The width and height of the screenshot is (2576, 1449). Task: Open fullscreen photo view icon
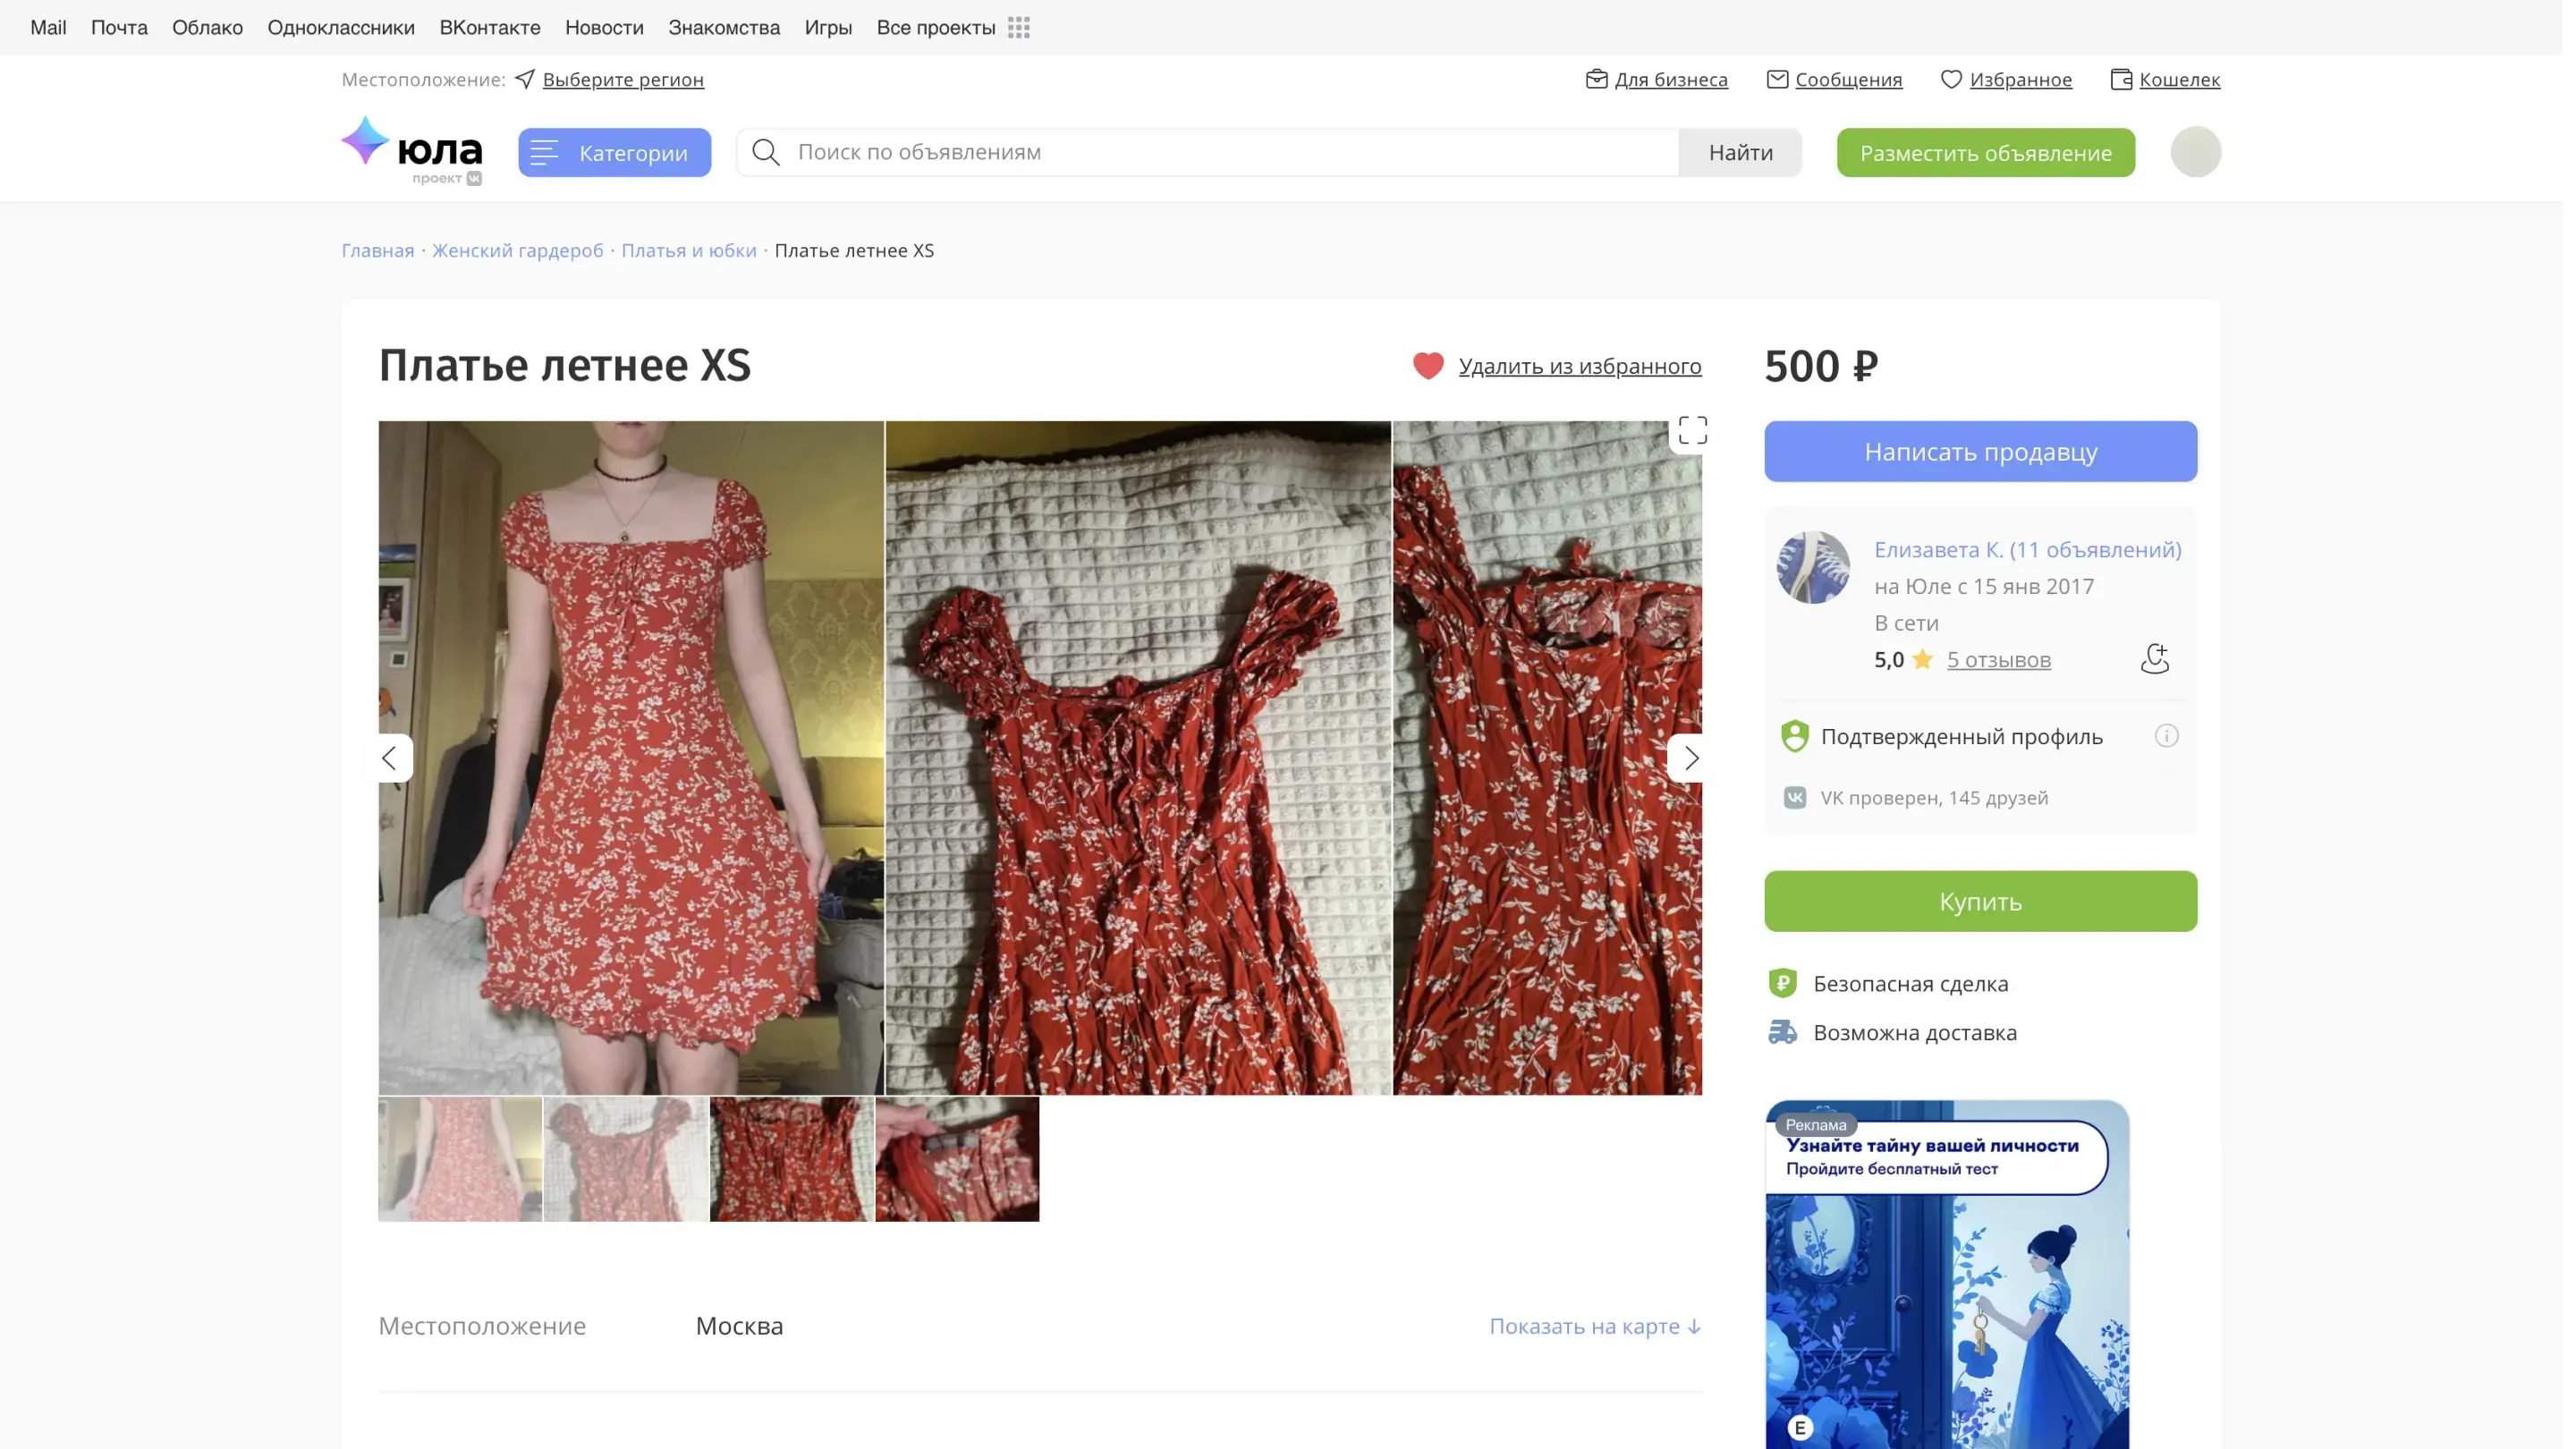[1692, 431]
